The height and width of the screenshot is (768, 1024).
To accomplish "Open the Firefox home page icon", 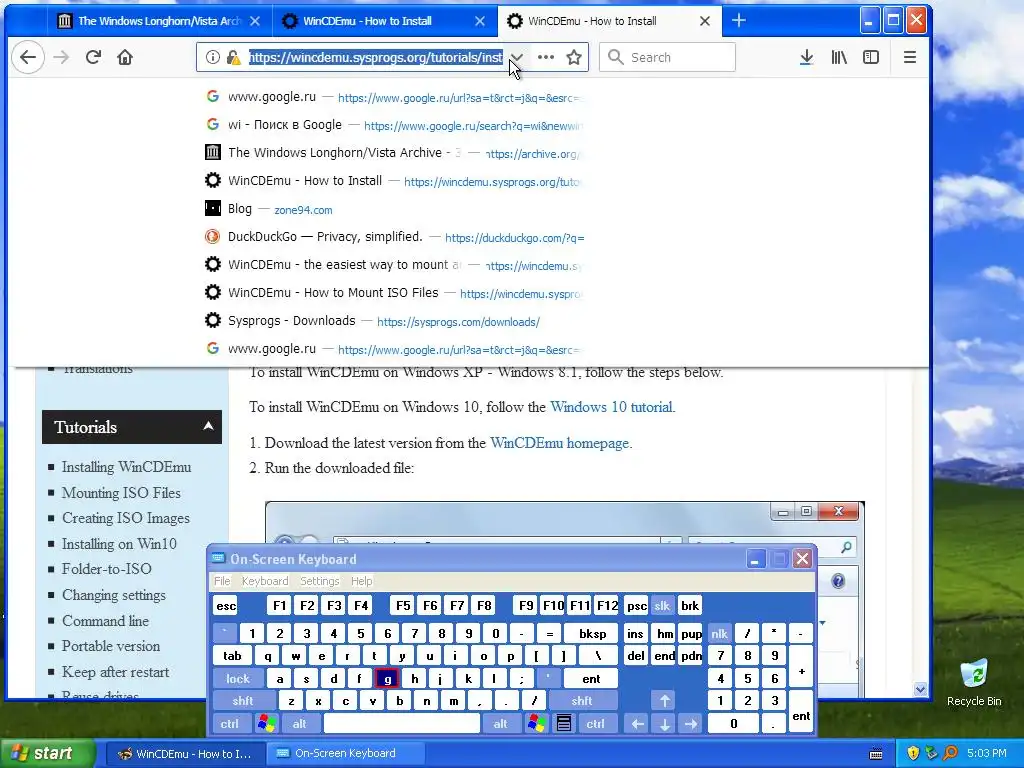I will (125, 57).
